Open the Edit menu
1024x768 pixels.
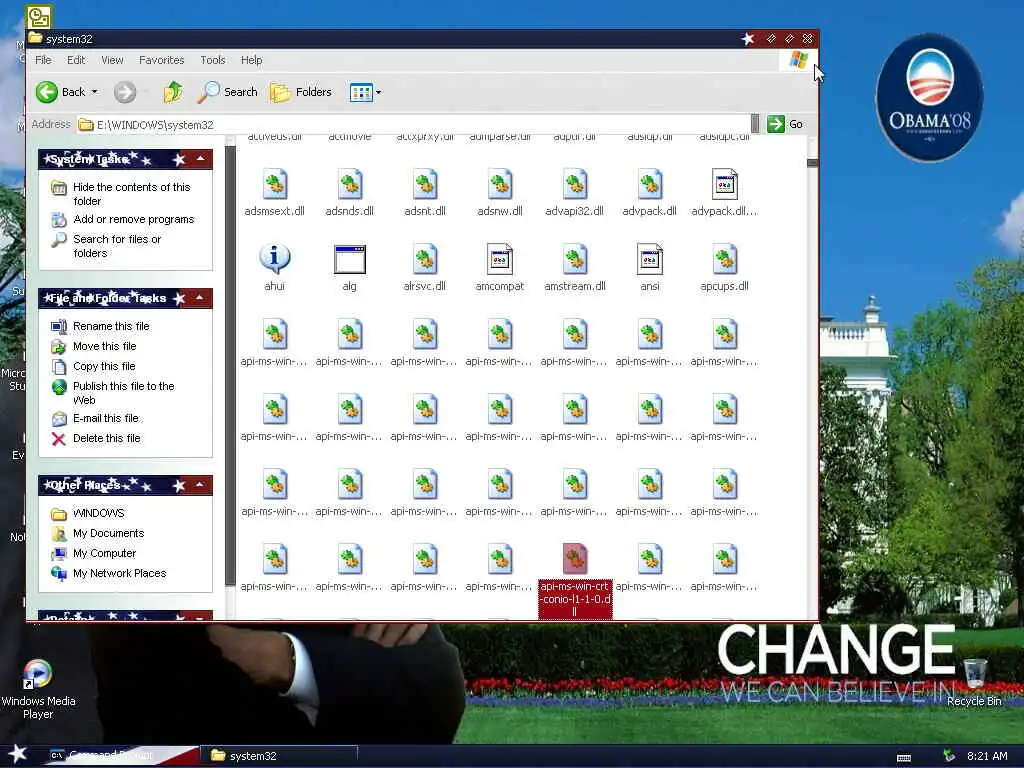click(76, 60)
